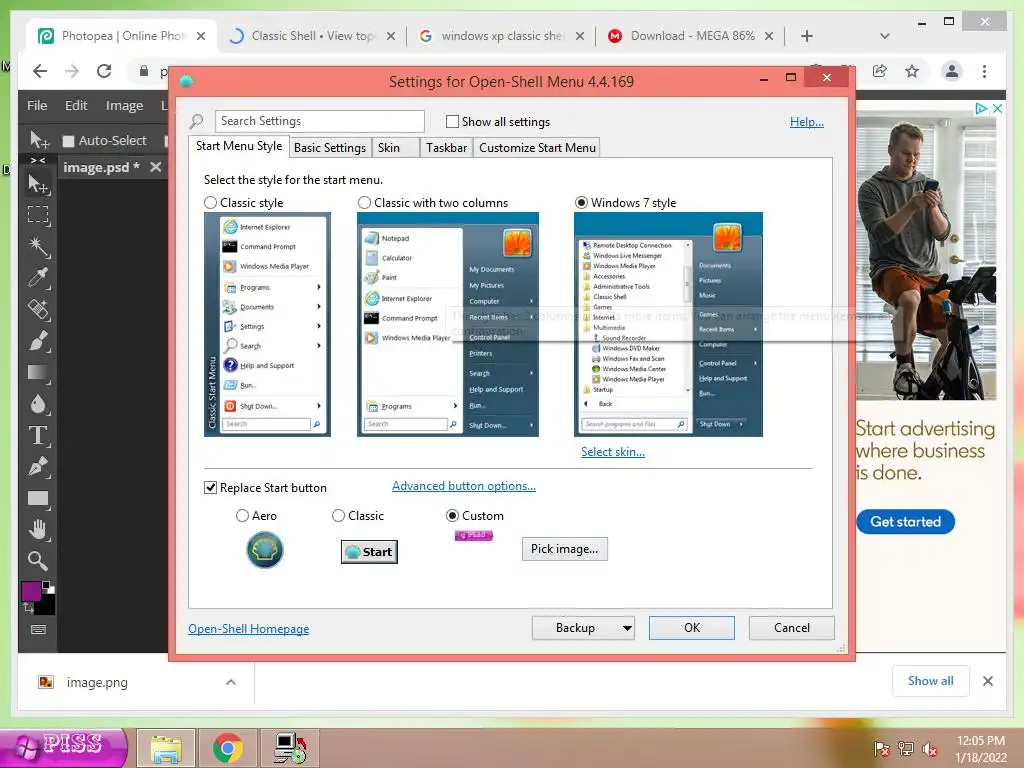The height and width of the screenshot is (768, 1024).
Task: Select the Pen tool in Photopea
Action: [38, 467]
